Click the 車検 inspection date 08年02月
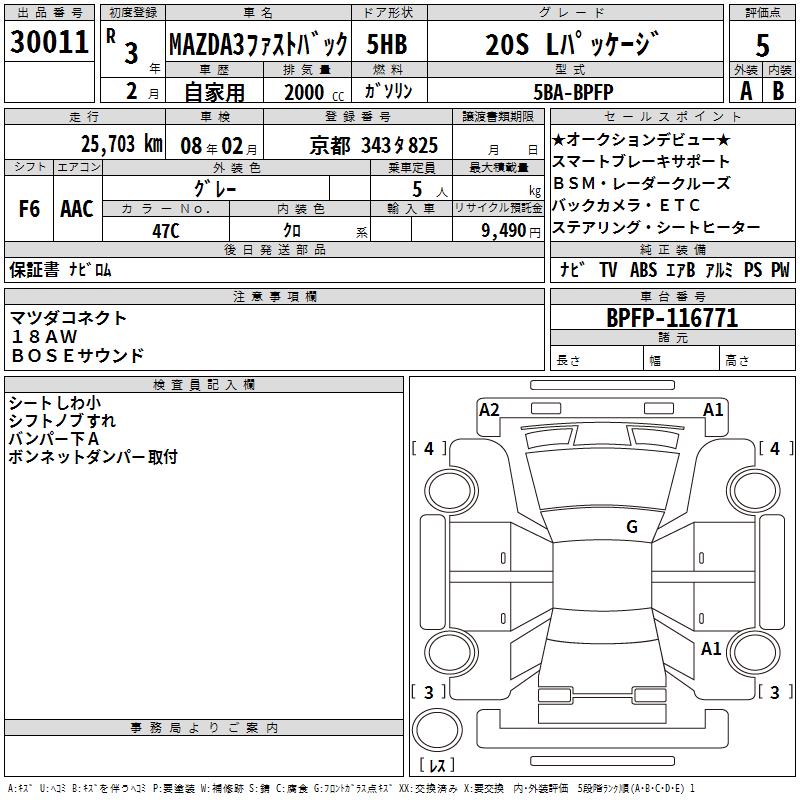Screen dimensions: 800x800 pyautogui.click(x=219, y=146)
